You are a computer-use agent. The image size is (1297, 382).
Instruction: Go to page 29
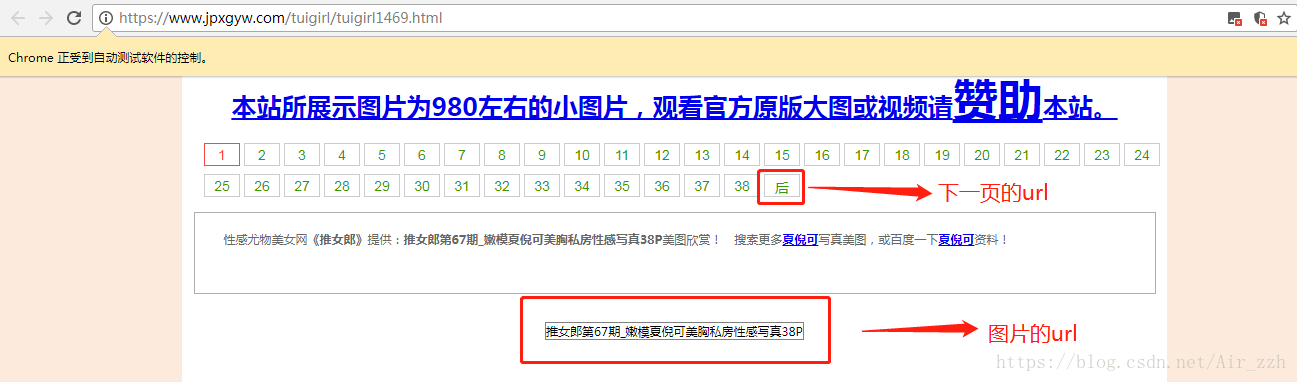tap(382, 186)
